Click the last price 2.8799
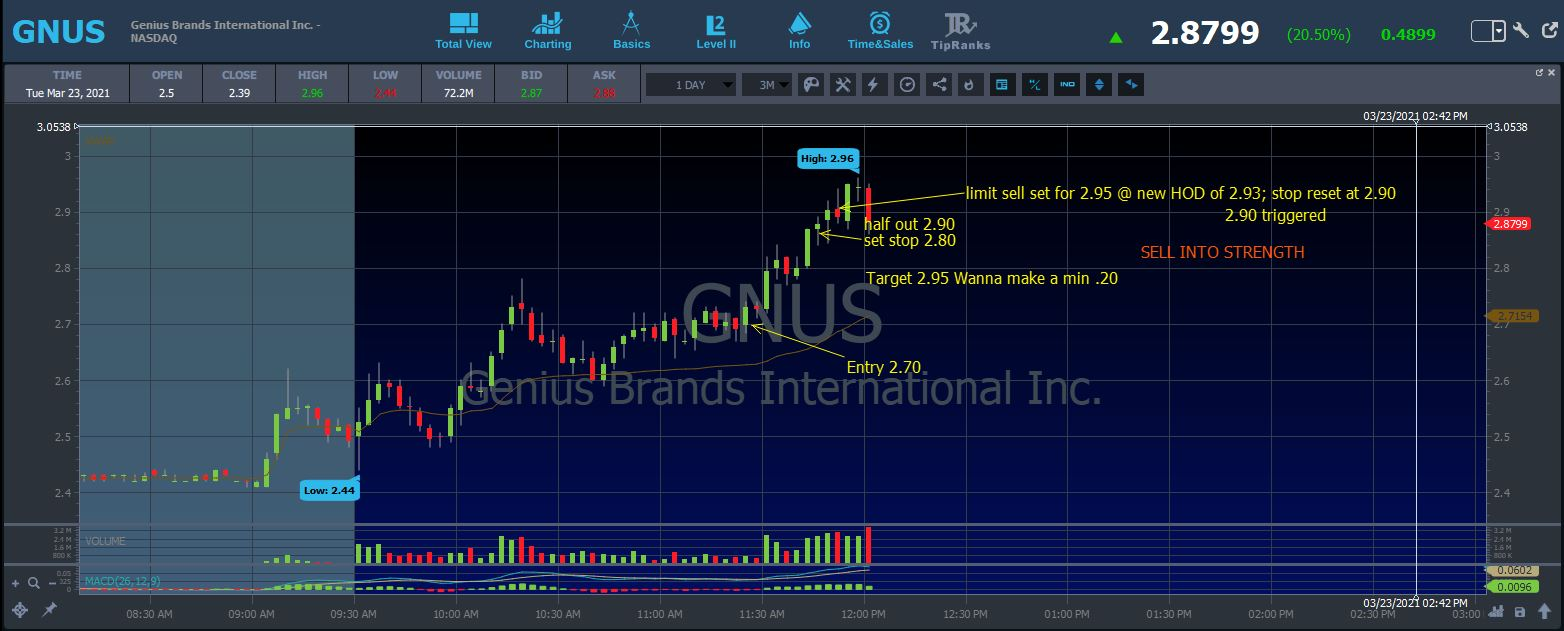This screenshot has width=1564, height=631. tap(1205, 33)
